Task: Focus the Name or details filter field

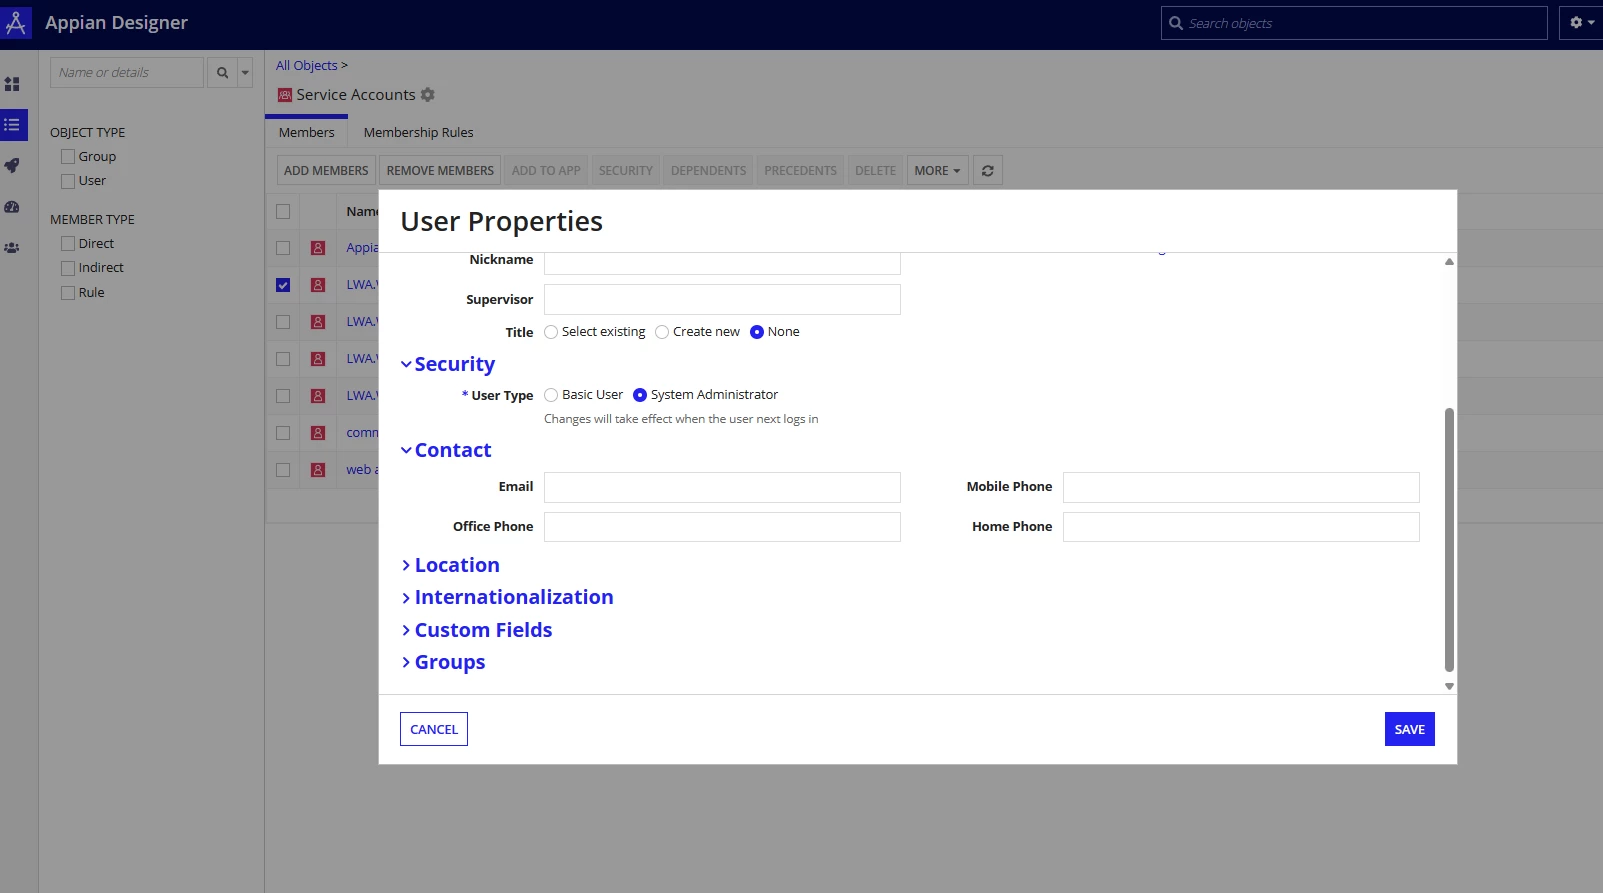Action: (x=127, y=72)
